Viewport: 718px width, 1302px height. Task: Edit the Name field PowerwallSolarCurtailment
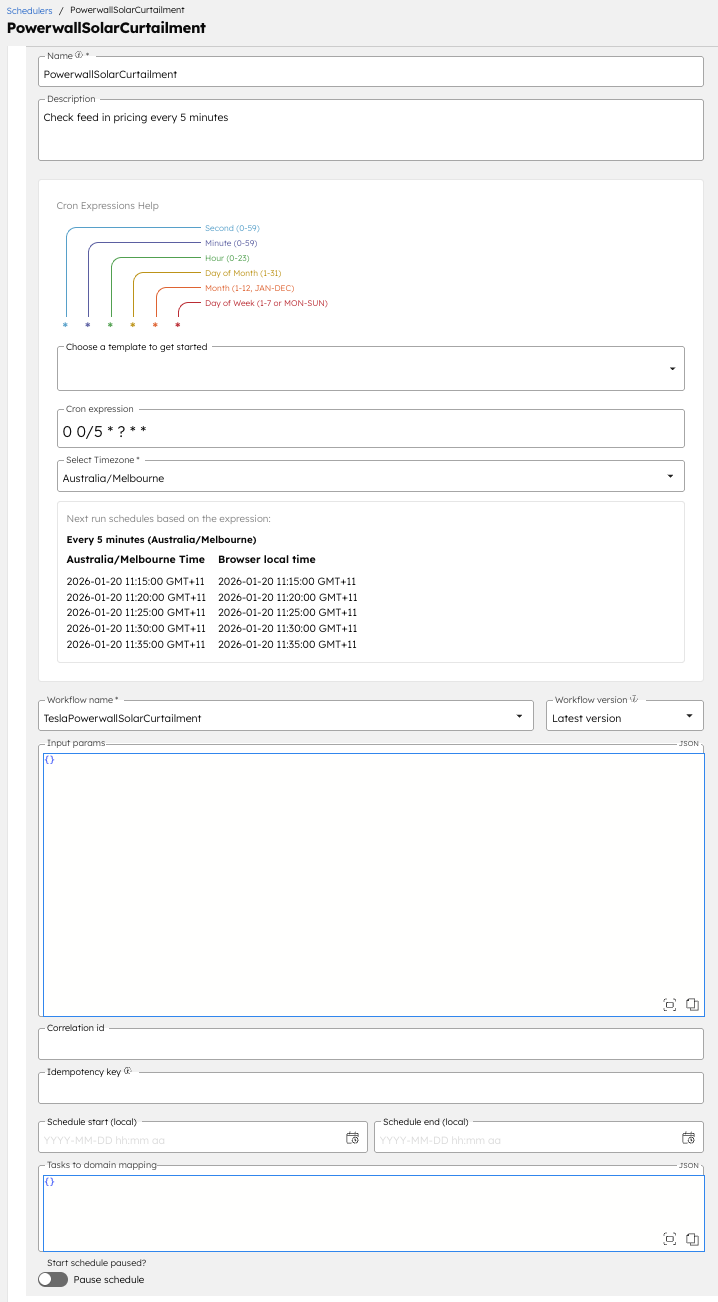click(x=371, y=73)
